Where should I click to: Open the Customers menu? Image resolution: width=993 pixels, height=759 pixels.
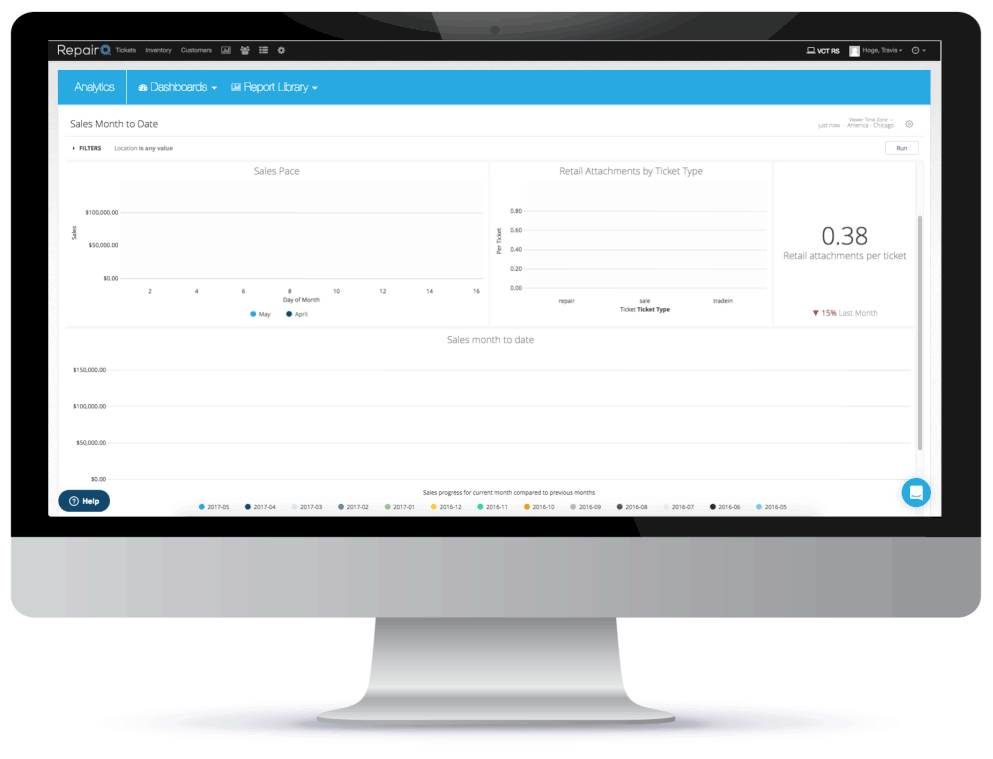196,50
